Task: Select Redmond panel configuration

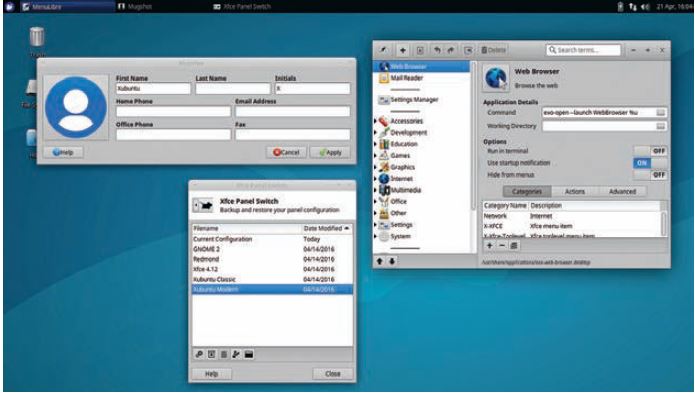Action: [x=272, y=259]
